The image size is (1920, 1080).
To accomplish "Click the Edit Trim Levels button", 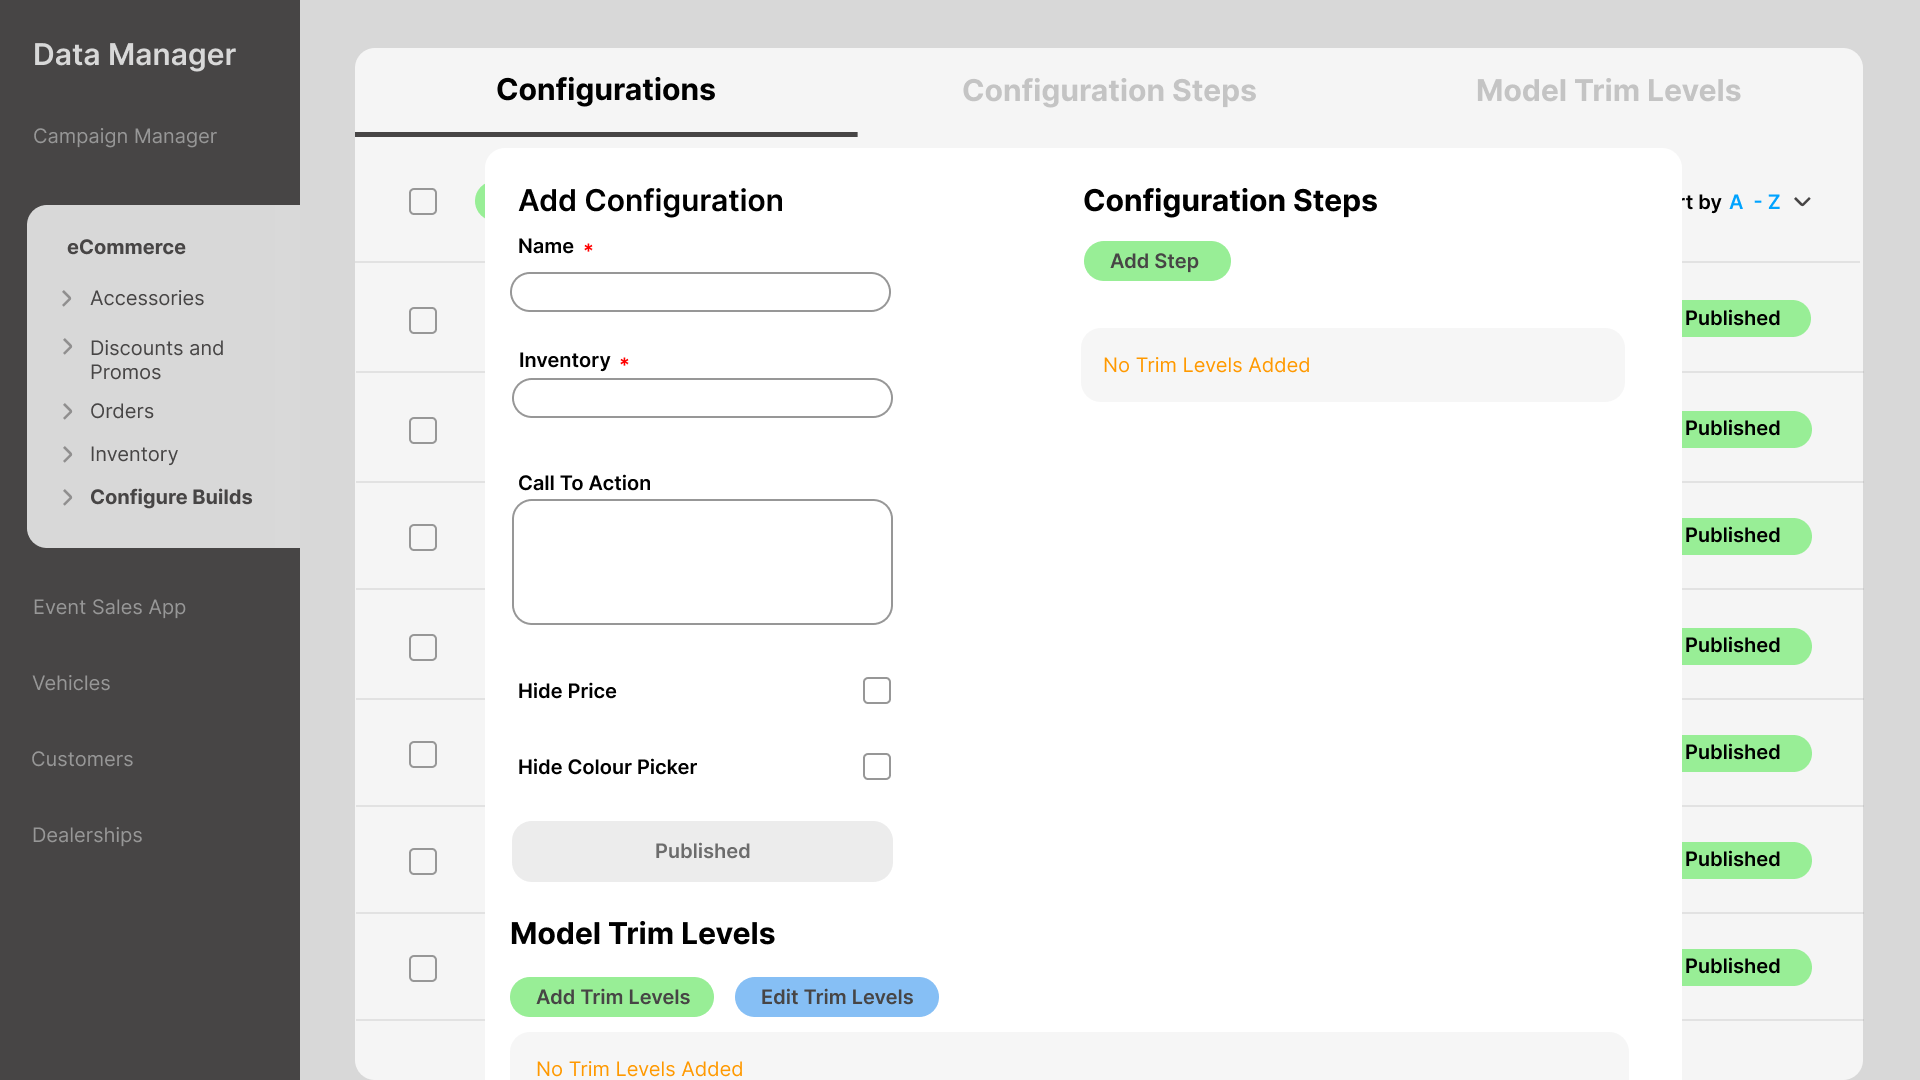I will [836, 997].
